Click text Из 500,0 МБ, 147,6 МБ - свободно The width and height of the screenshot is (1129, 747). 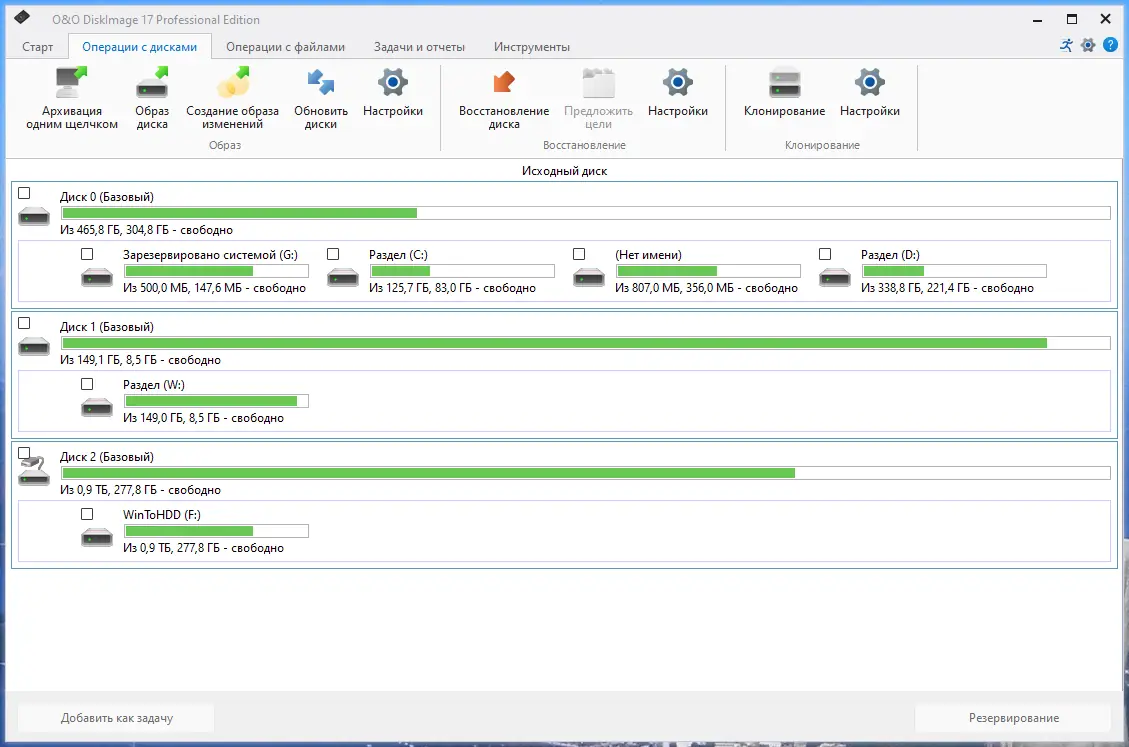click(x=215, y=288)
